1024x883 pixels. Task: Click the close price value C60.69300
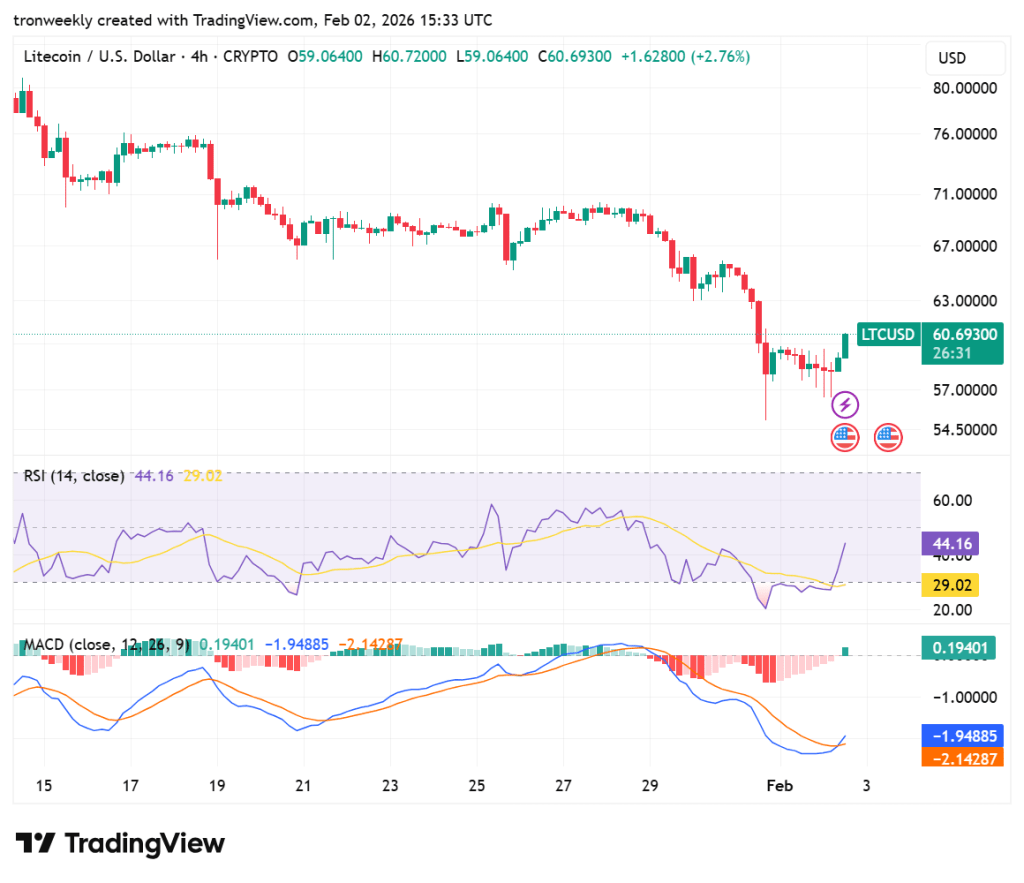(x=575, y=57)
